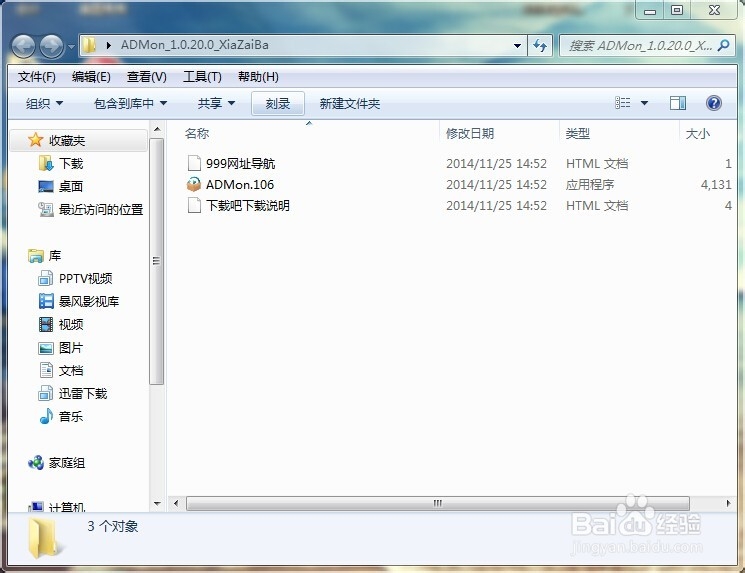Image resolution: width=745 pixels, height=573 pixels.
Task: Open the 编辑(E) menu
Action: 91,76
